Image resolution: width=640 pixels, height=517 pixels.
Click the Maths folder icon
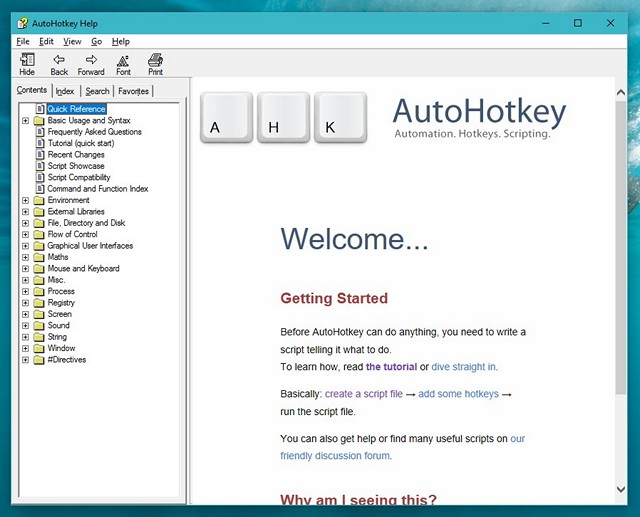coord(39,257)
